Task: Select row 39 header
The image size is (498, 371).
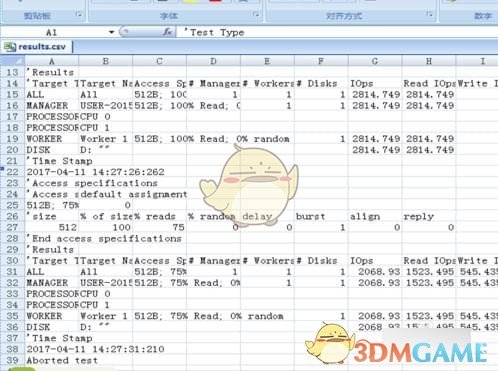Action: coord(12,360)
